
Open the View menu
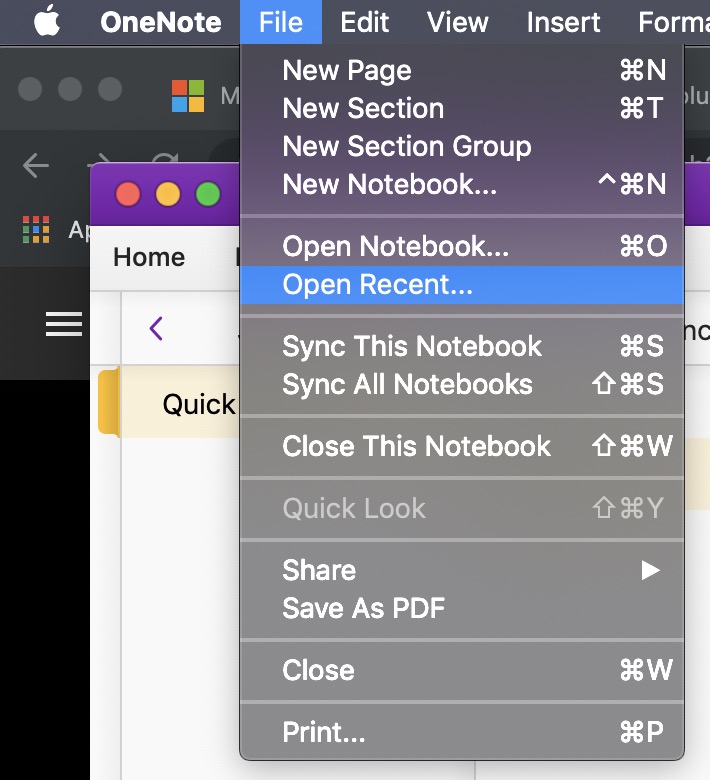[x=458, y=22]
